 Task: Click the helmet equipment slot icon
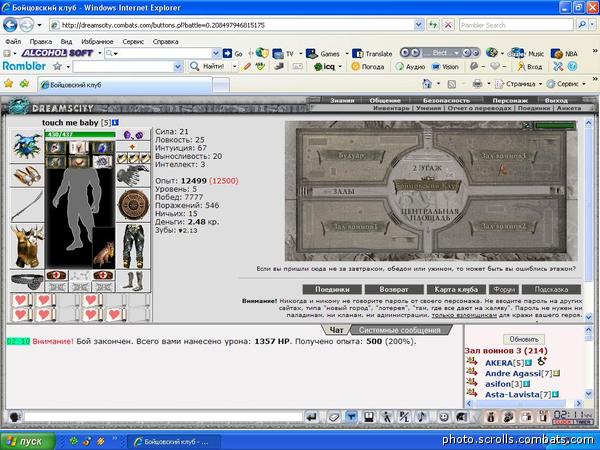[26, 146]
